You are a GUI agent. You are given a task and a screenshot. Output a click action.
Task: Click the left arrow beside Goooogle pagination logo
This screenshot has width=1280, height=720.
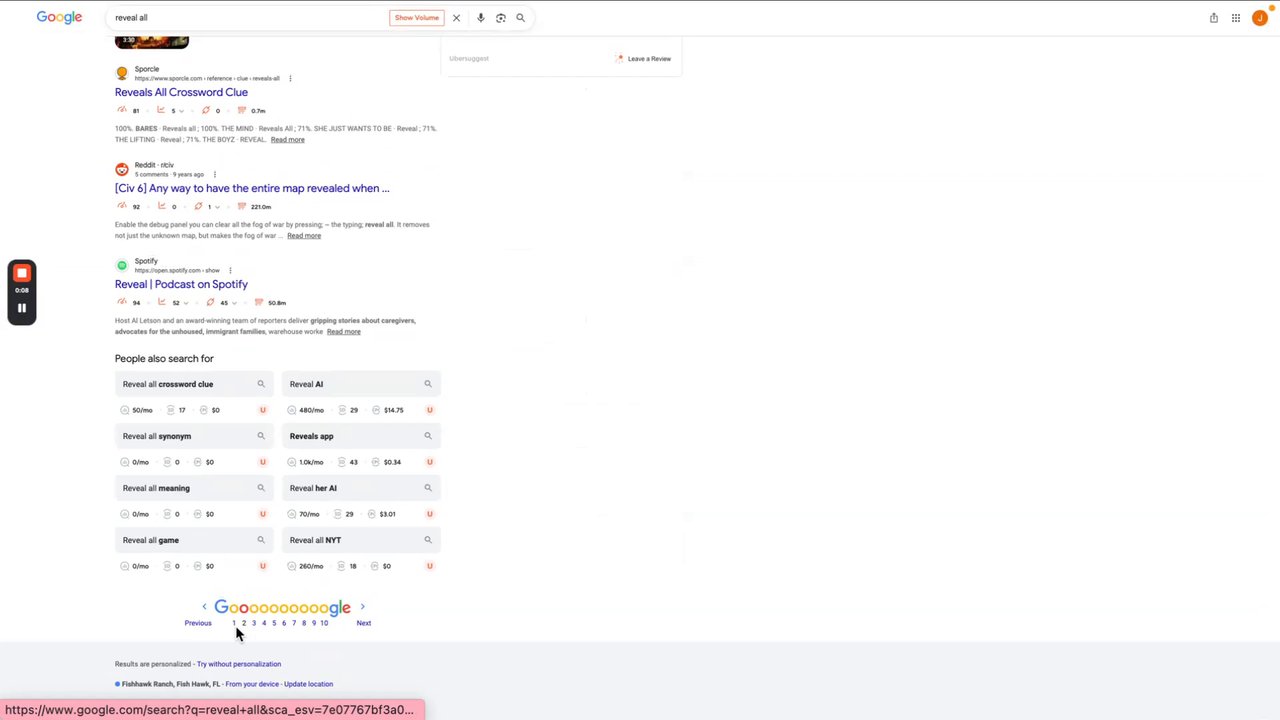pyautogui.click(x=204, y=607)
